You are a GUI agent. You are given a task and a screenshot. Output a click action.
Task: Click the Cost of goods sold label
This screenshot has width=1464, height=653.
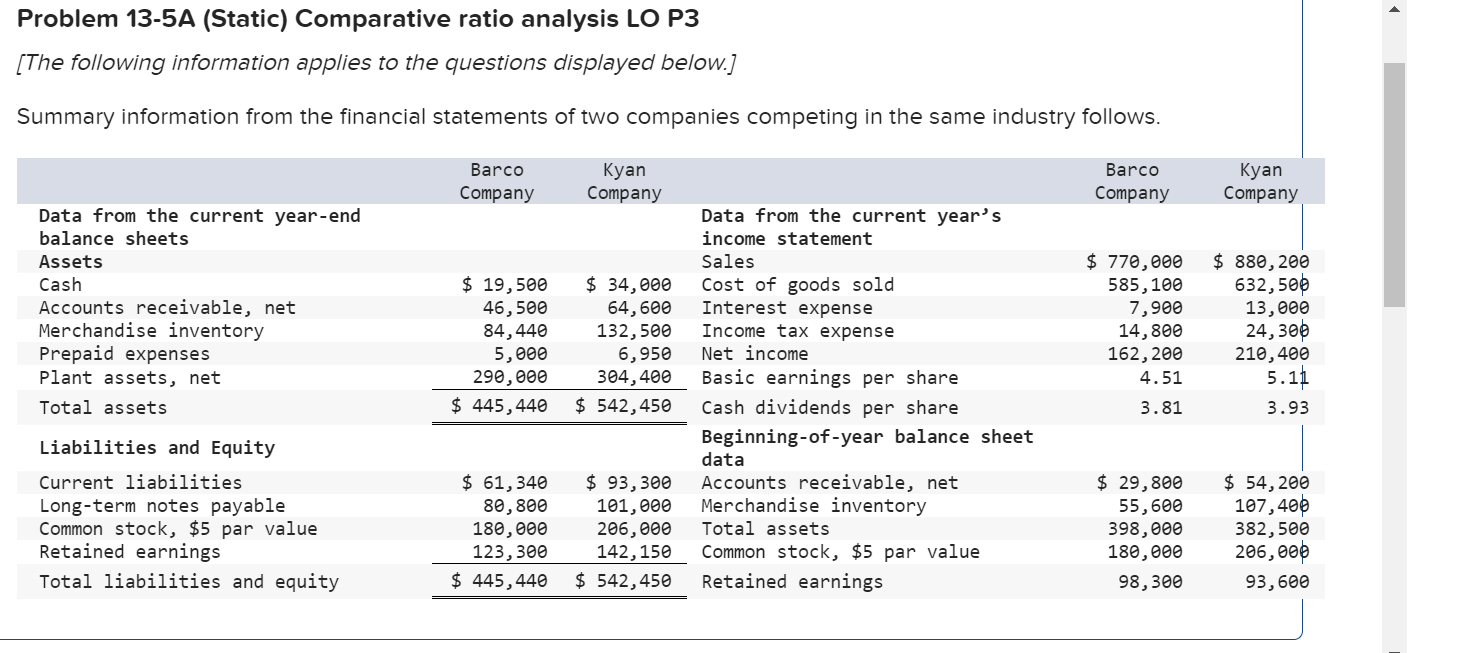pos(798,285)
